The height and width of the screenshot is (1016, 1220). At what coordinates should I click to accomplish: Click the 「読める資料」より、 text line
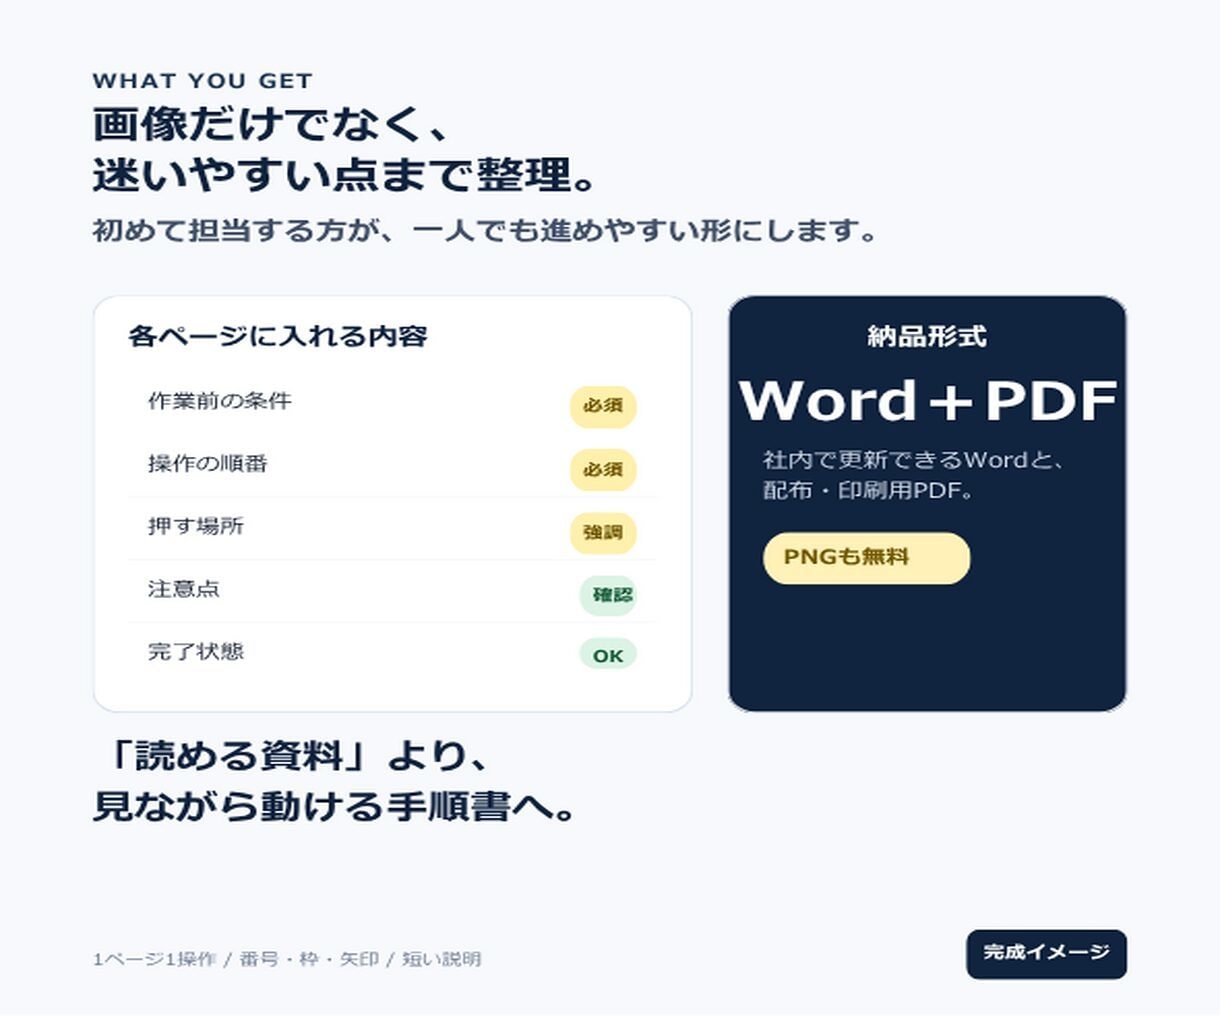(292, 756)
